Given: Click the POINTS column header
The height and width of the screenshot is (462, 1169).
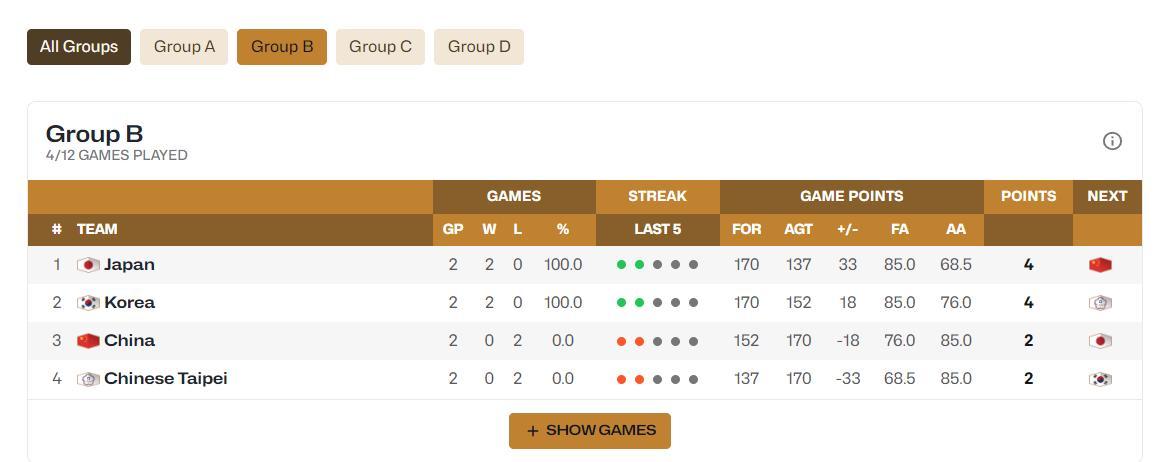Looking at the screenshot, I should point(1028,196).
